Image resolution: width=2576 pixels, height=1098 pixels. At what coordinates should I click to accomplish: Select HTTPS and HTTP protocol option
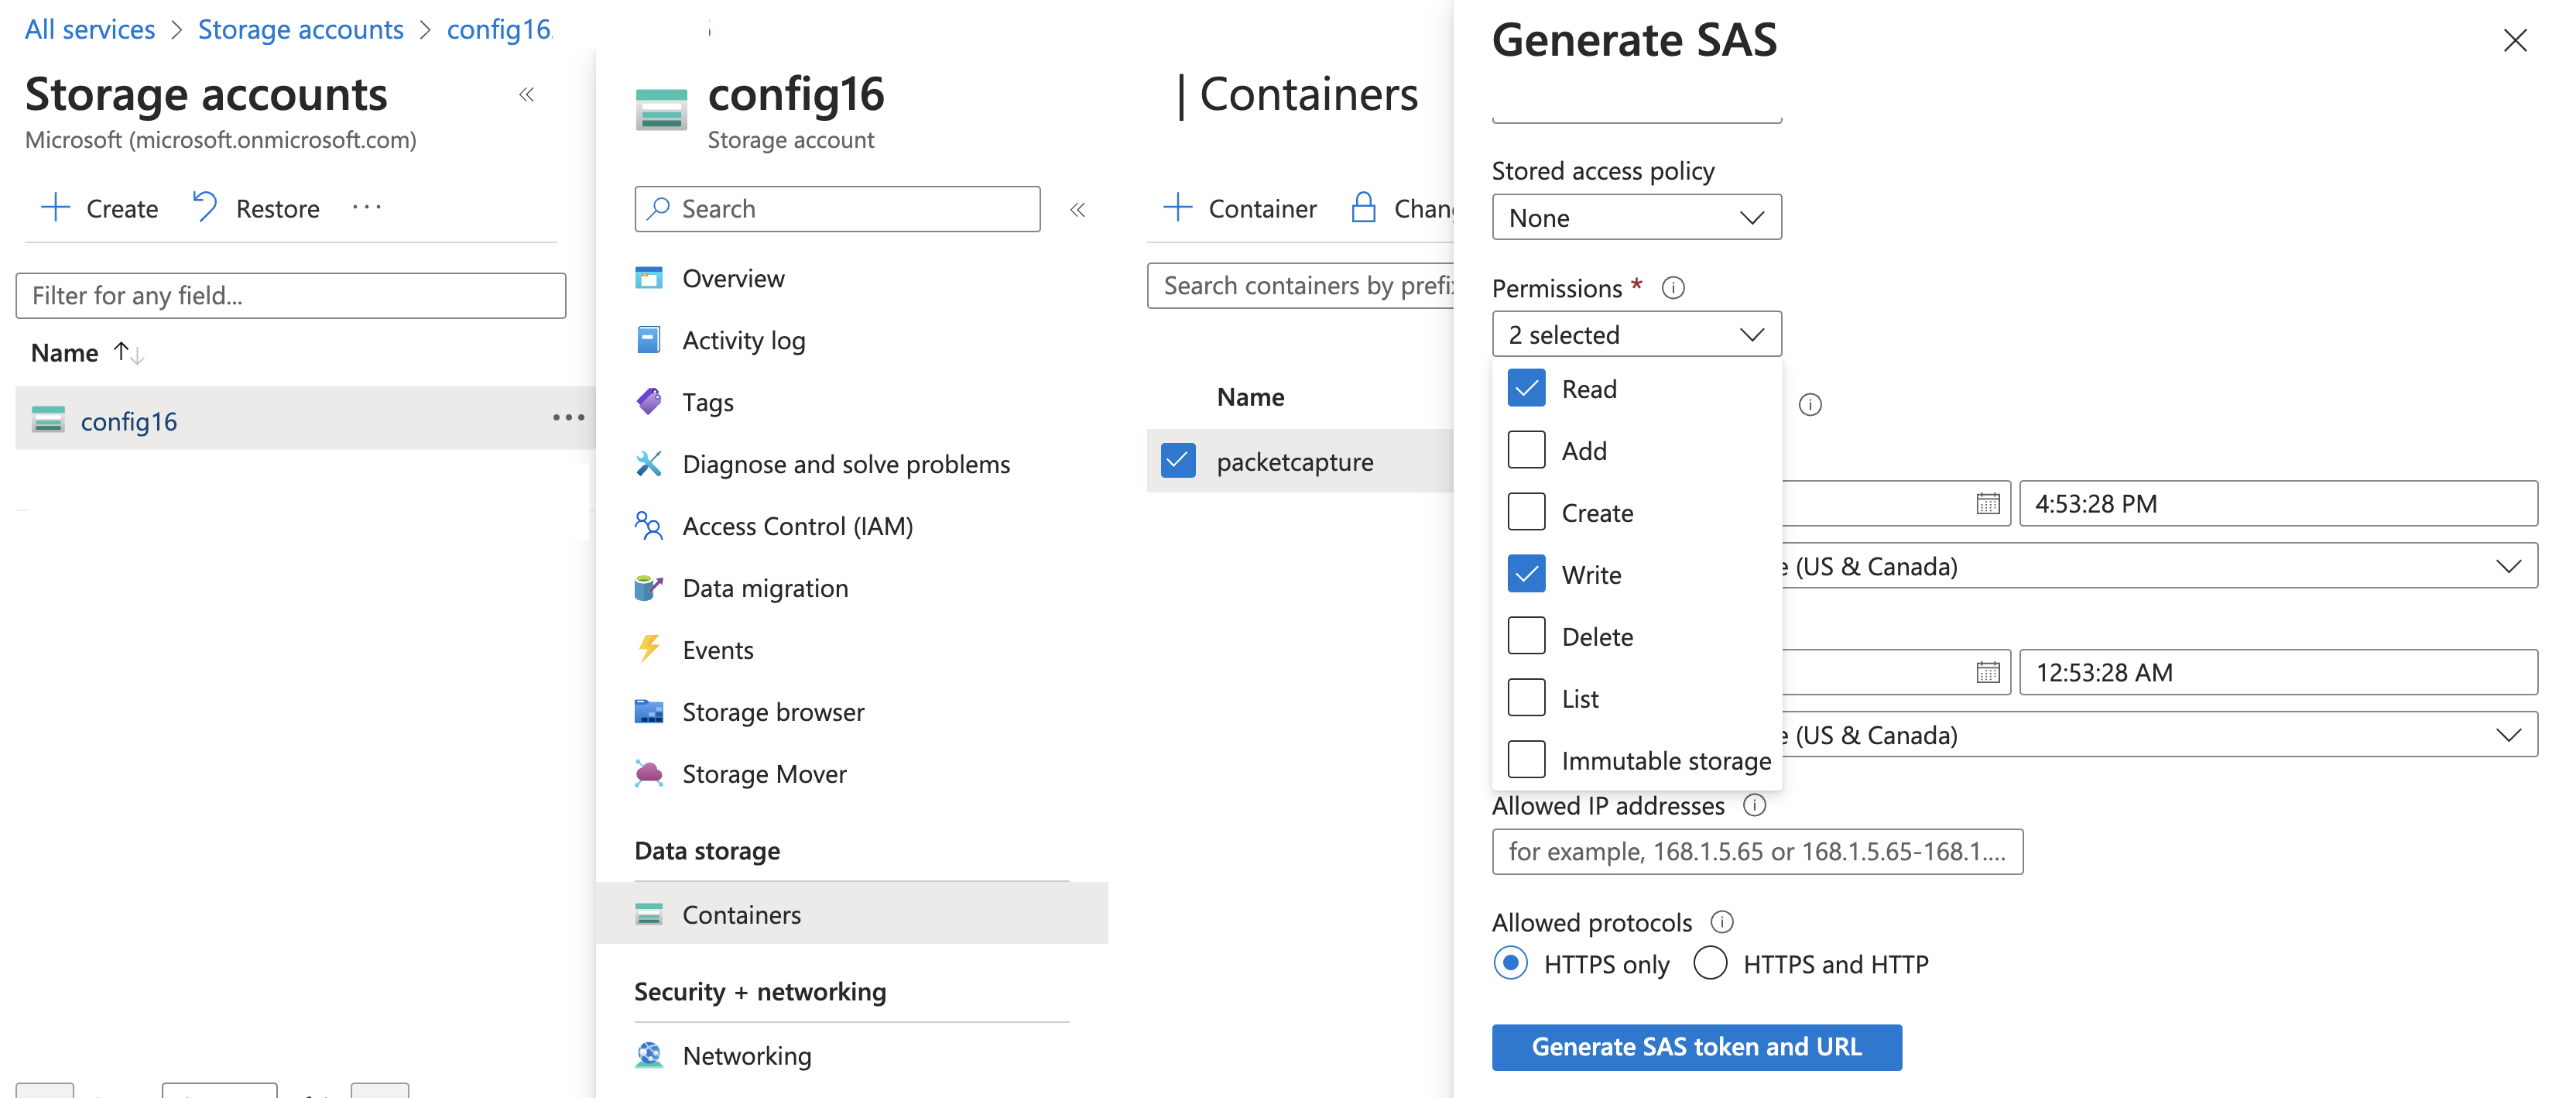[1711, 963]
